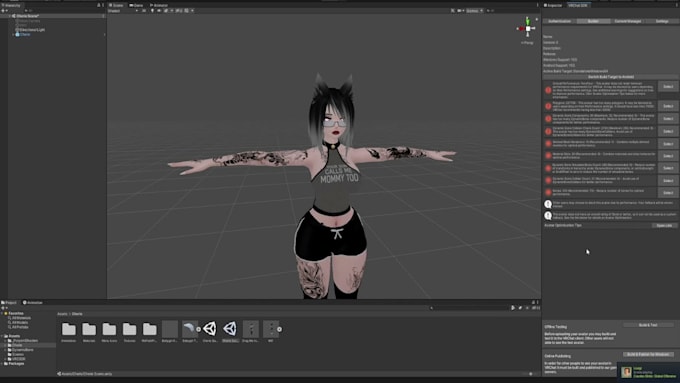The width and height of the screenshot is (680, 383).
Task: Collapse Favorites in Project panel
Action: click(2, 313)
